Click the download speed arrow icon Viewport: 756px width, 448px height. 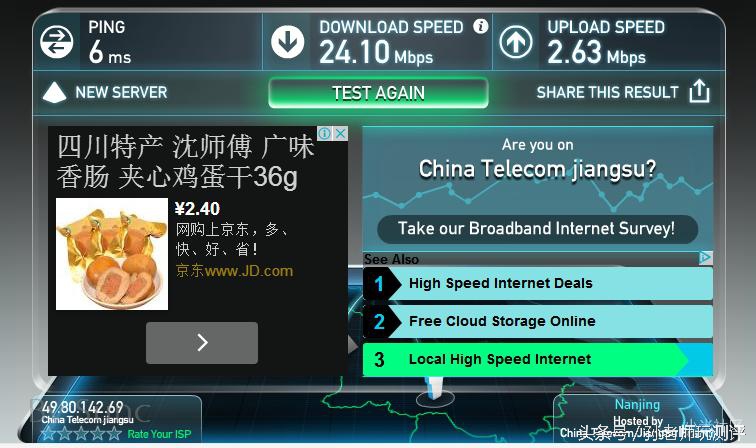point(287,42)
